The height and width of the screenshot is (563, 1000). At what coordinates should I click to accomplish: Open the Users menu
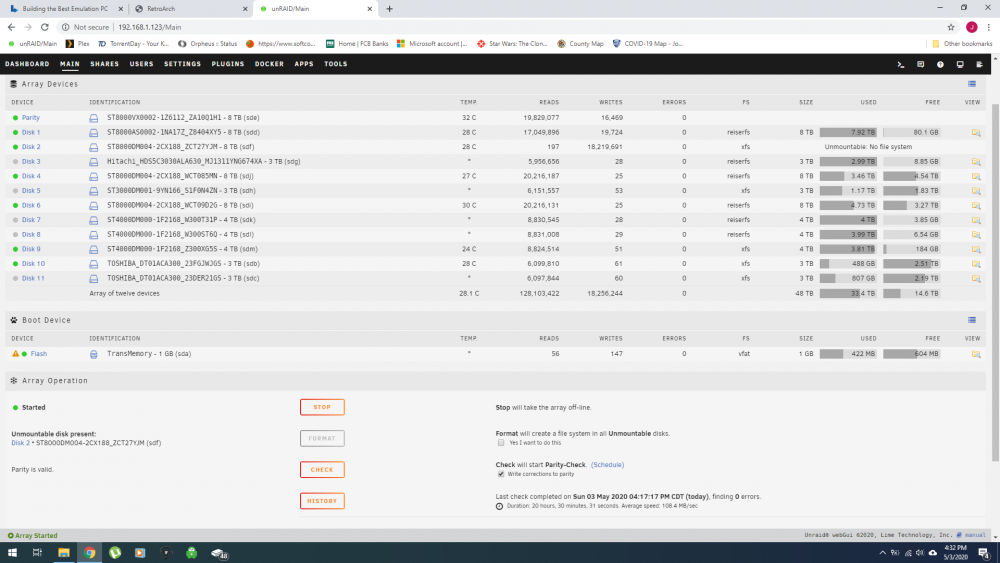142,64
